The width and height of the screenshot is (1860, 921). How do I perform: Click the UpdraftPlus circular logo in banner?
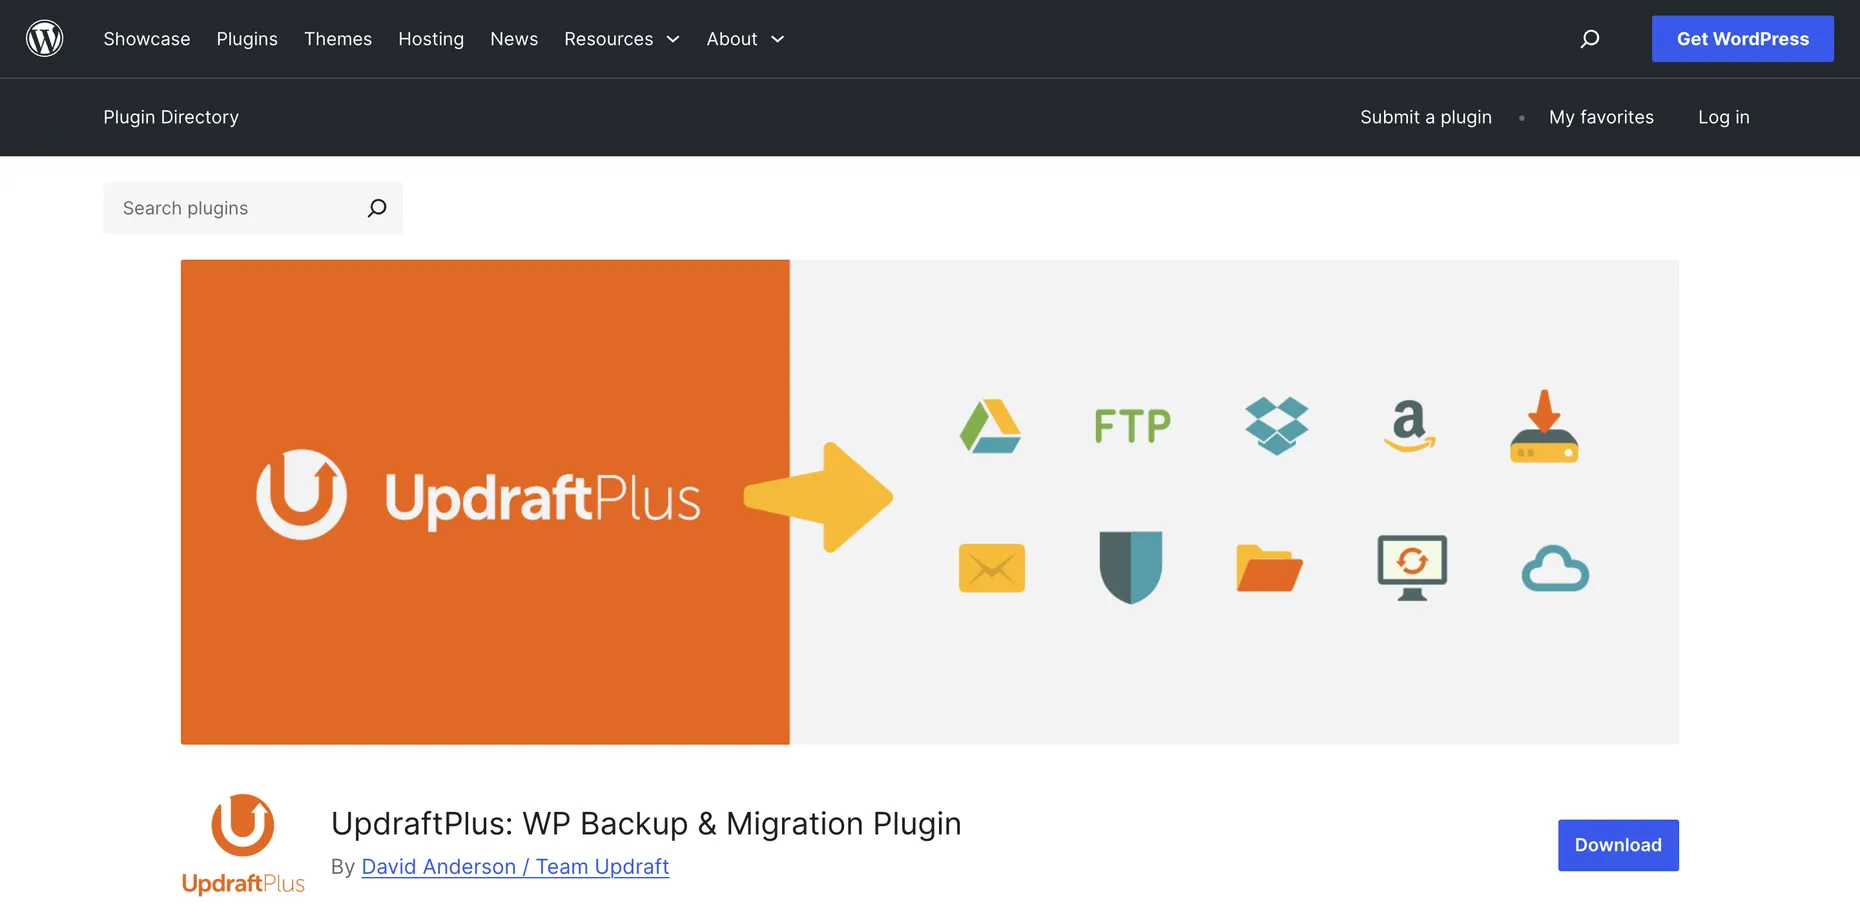[x=301, y=494]
